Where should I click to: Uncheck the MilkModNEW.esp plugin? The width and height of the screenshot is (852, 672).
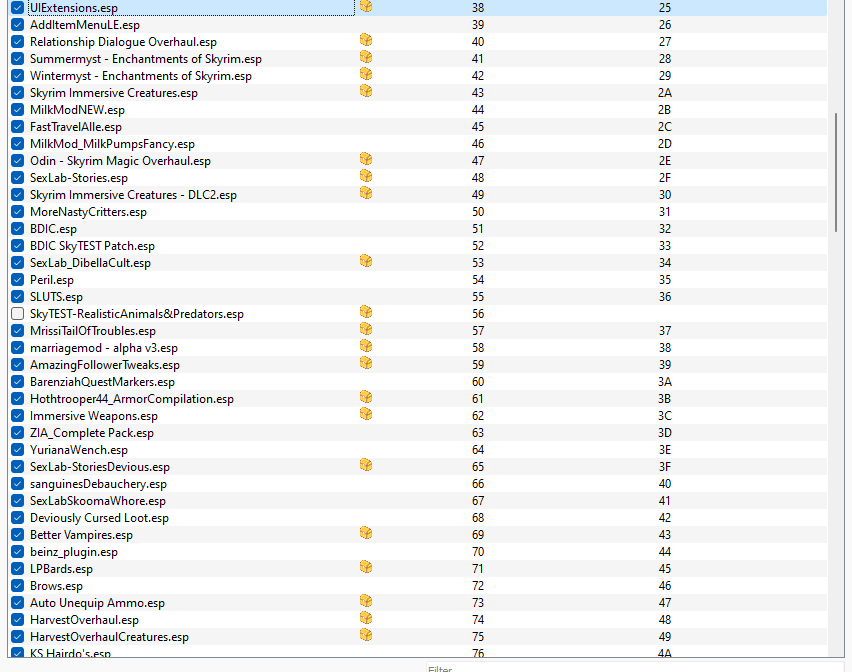(17, 110)
